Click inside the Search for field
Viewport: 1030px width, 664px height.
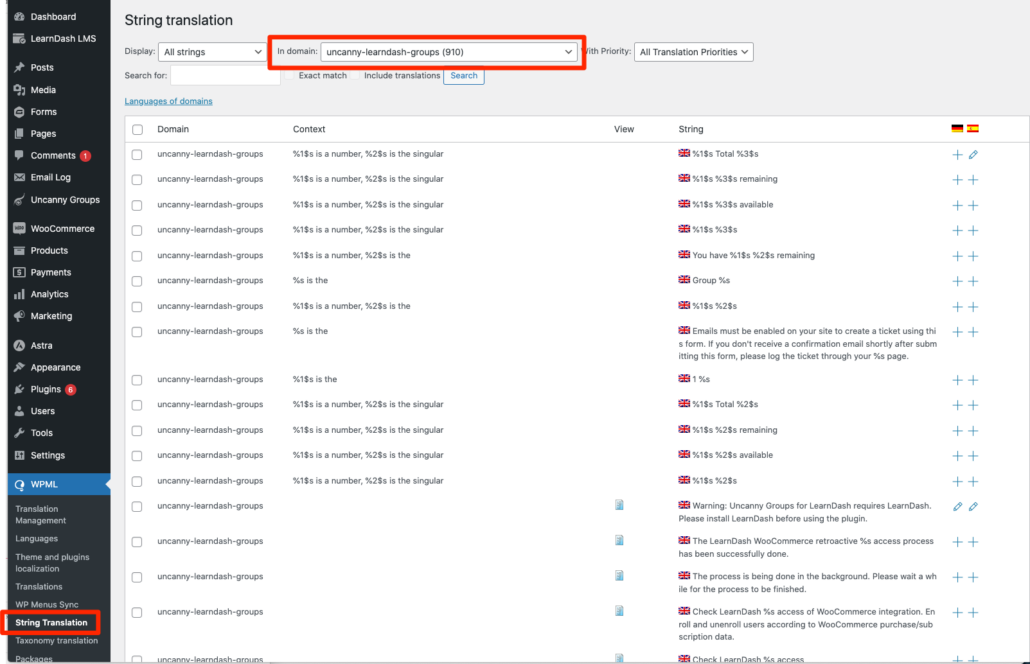pyautogui.click(x=224, y=75)
